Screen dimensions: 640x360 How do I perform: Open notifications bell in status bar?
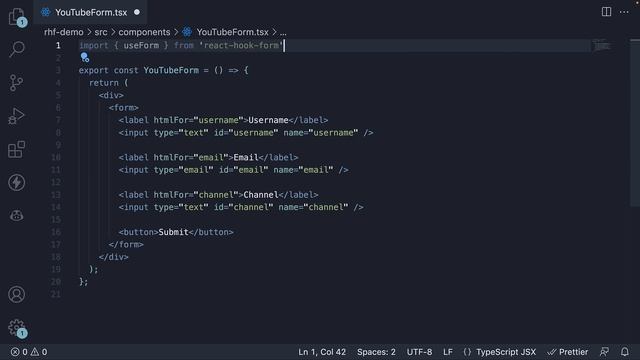[624, 352]
